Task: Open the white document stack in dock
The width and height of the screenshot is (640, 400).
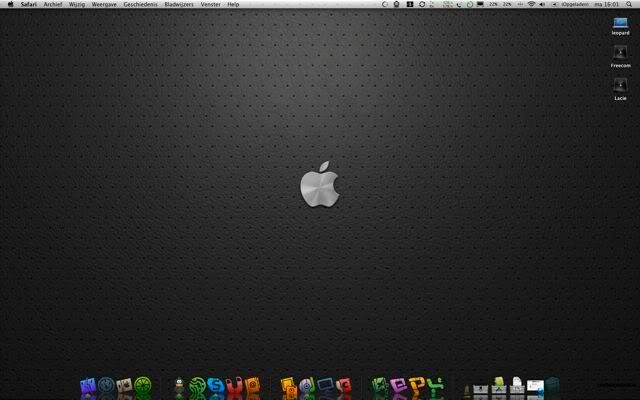Action: point(517,386)
